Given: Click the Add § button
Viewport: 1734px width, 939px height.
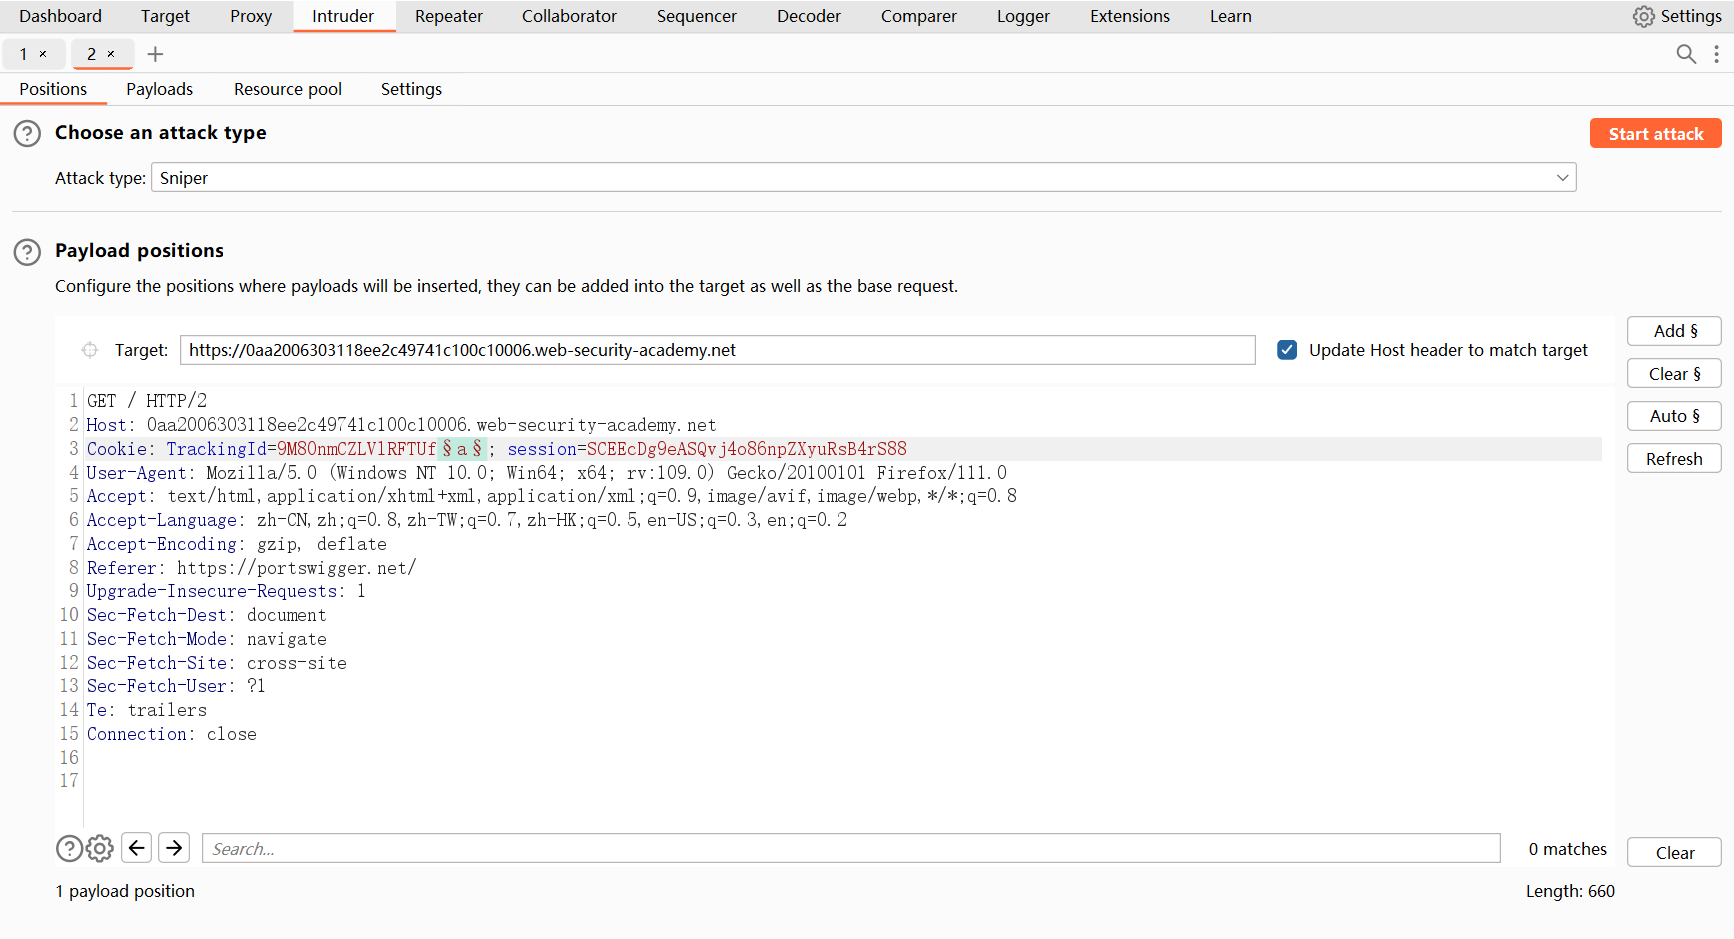Looking at the screenshot, I should point(1674,331).
